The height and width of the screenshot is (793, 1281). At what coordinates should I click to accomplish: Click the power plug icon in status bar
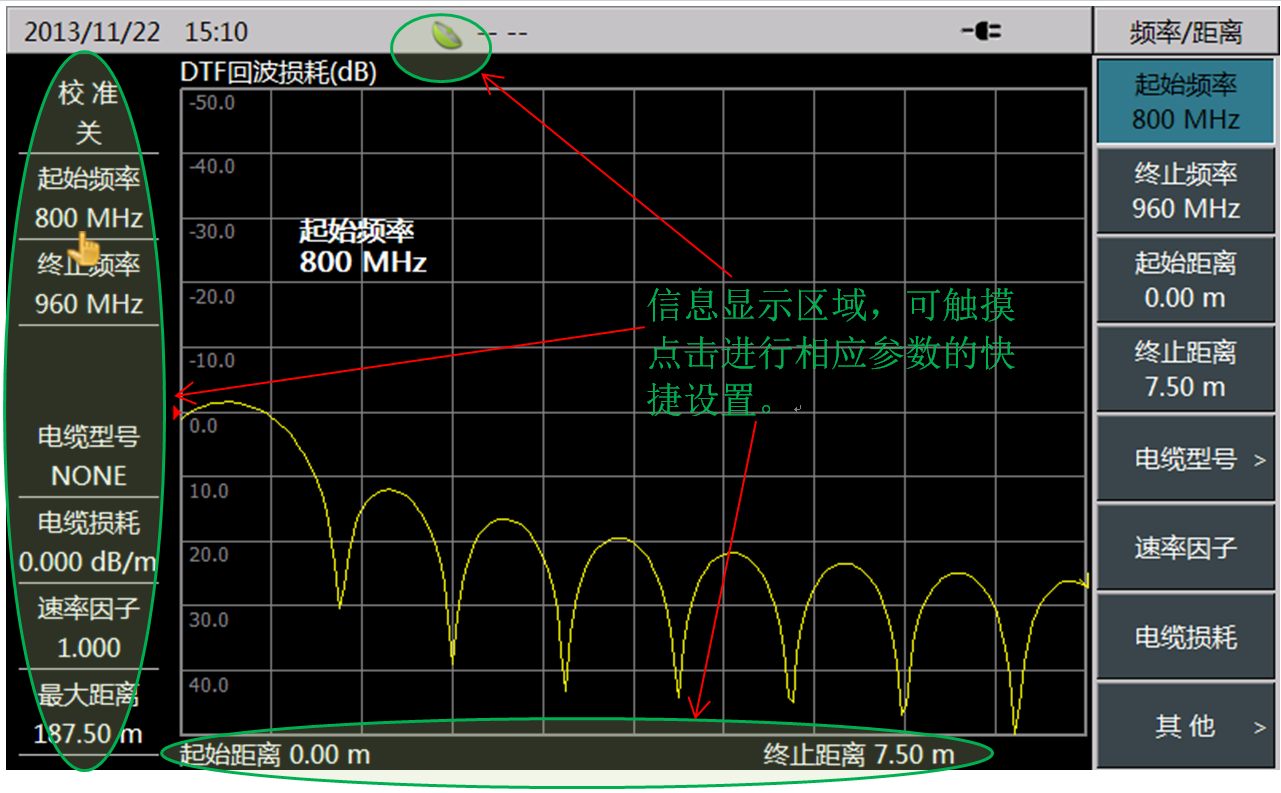[x=981, y=32]
